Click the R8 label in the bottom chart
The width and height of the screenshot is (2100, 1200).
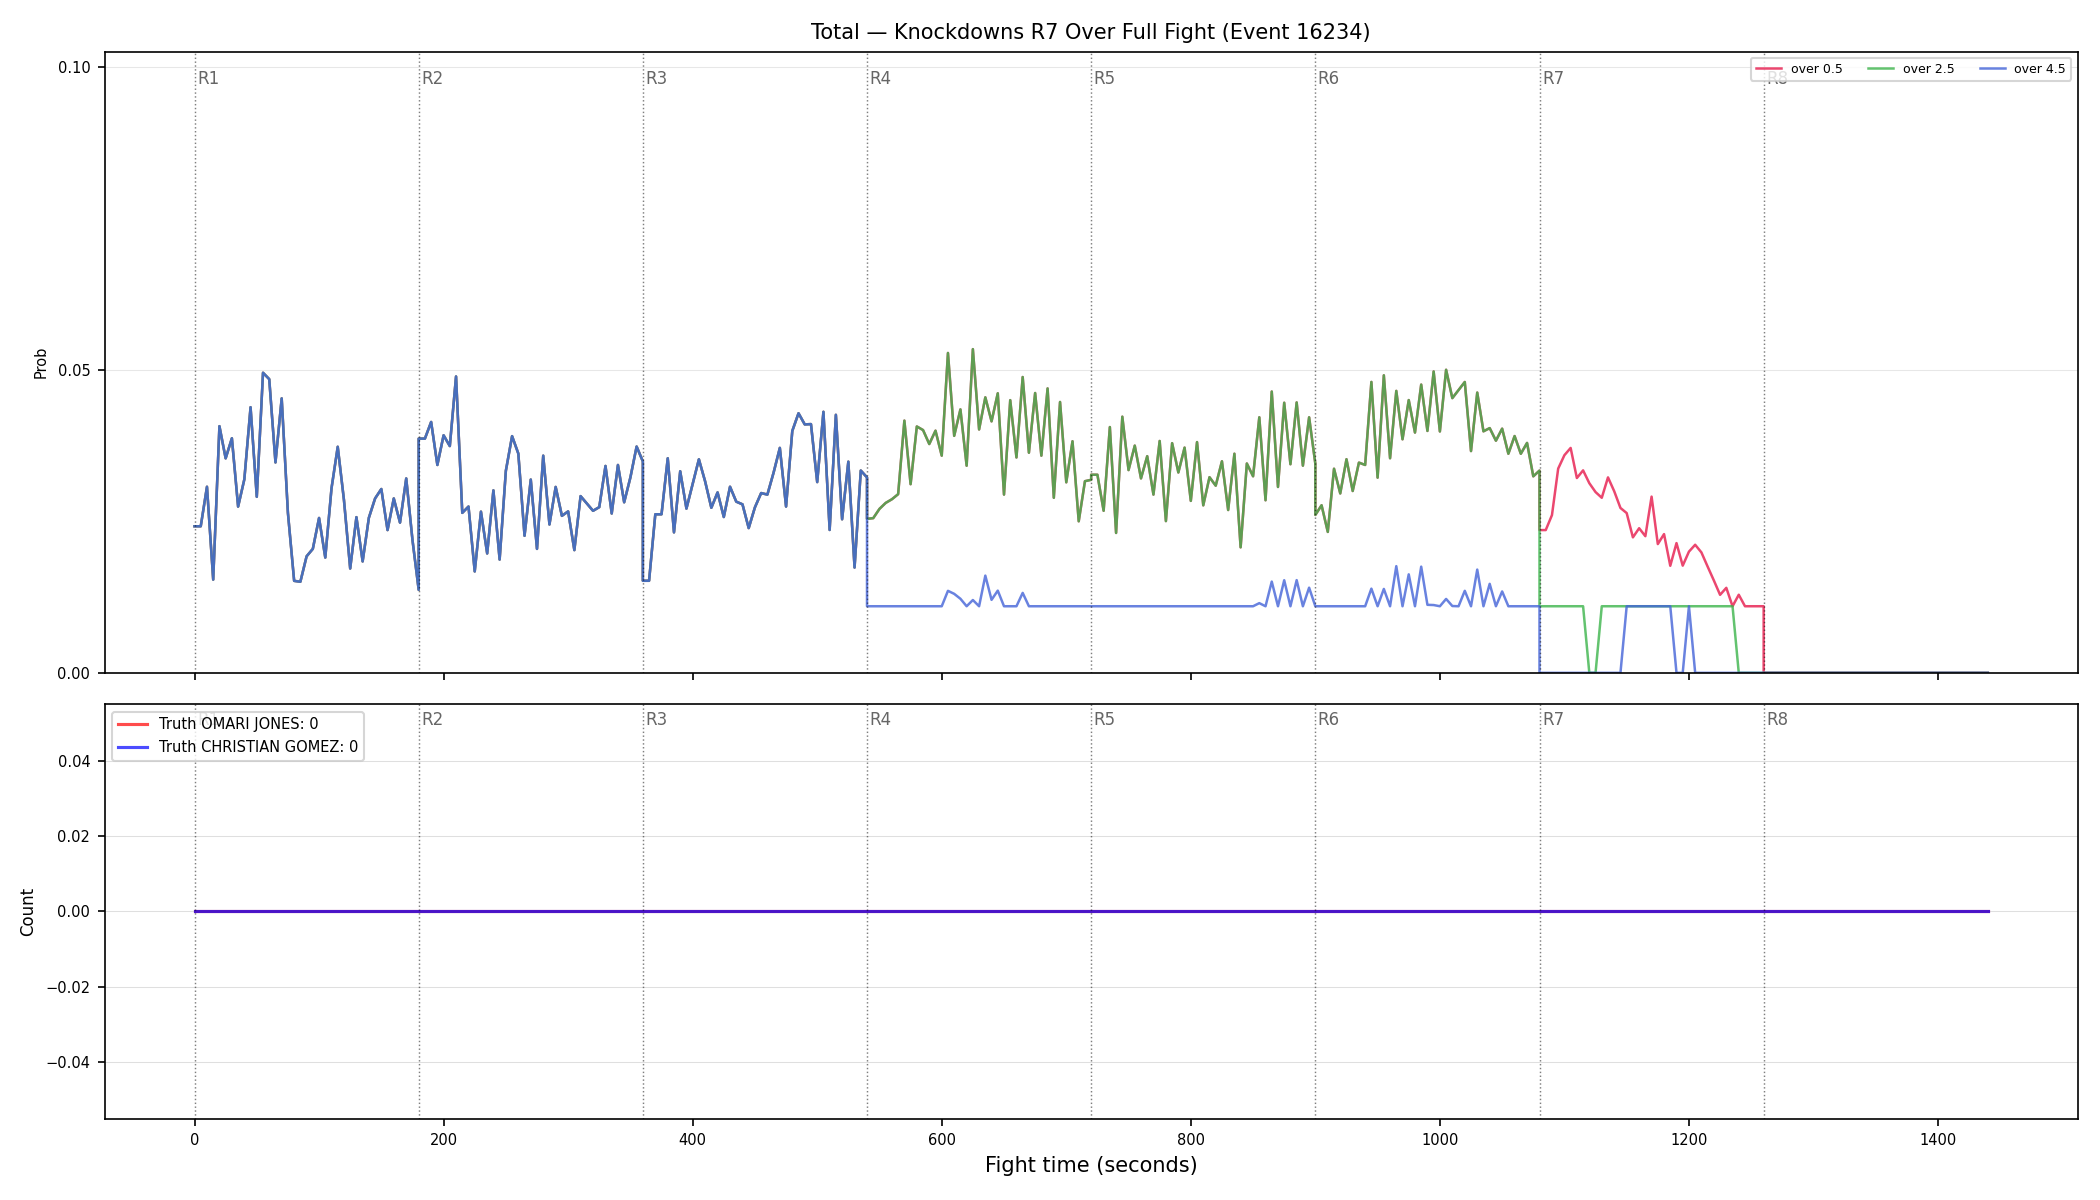point(1777,719)
